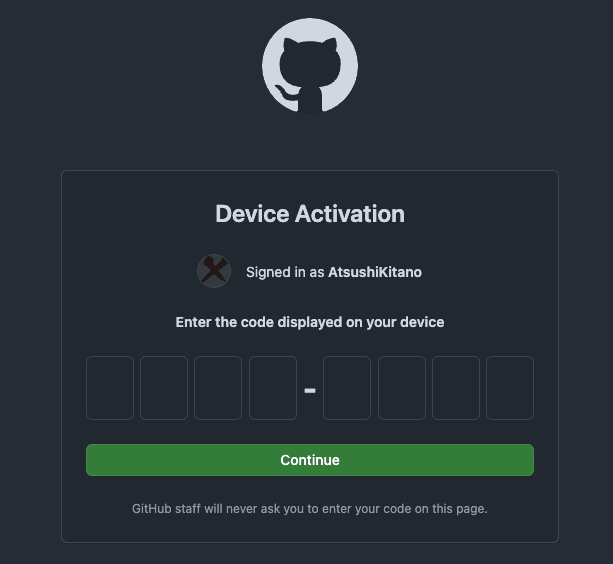Select the fifth box right after the dash

point(347,388)
